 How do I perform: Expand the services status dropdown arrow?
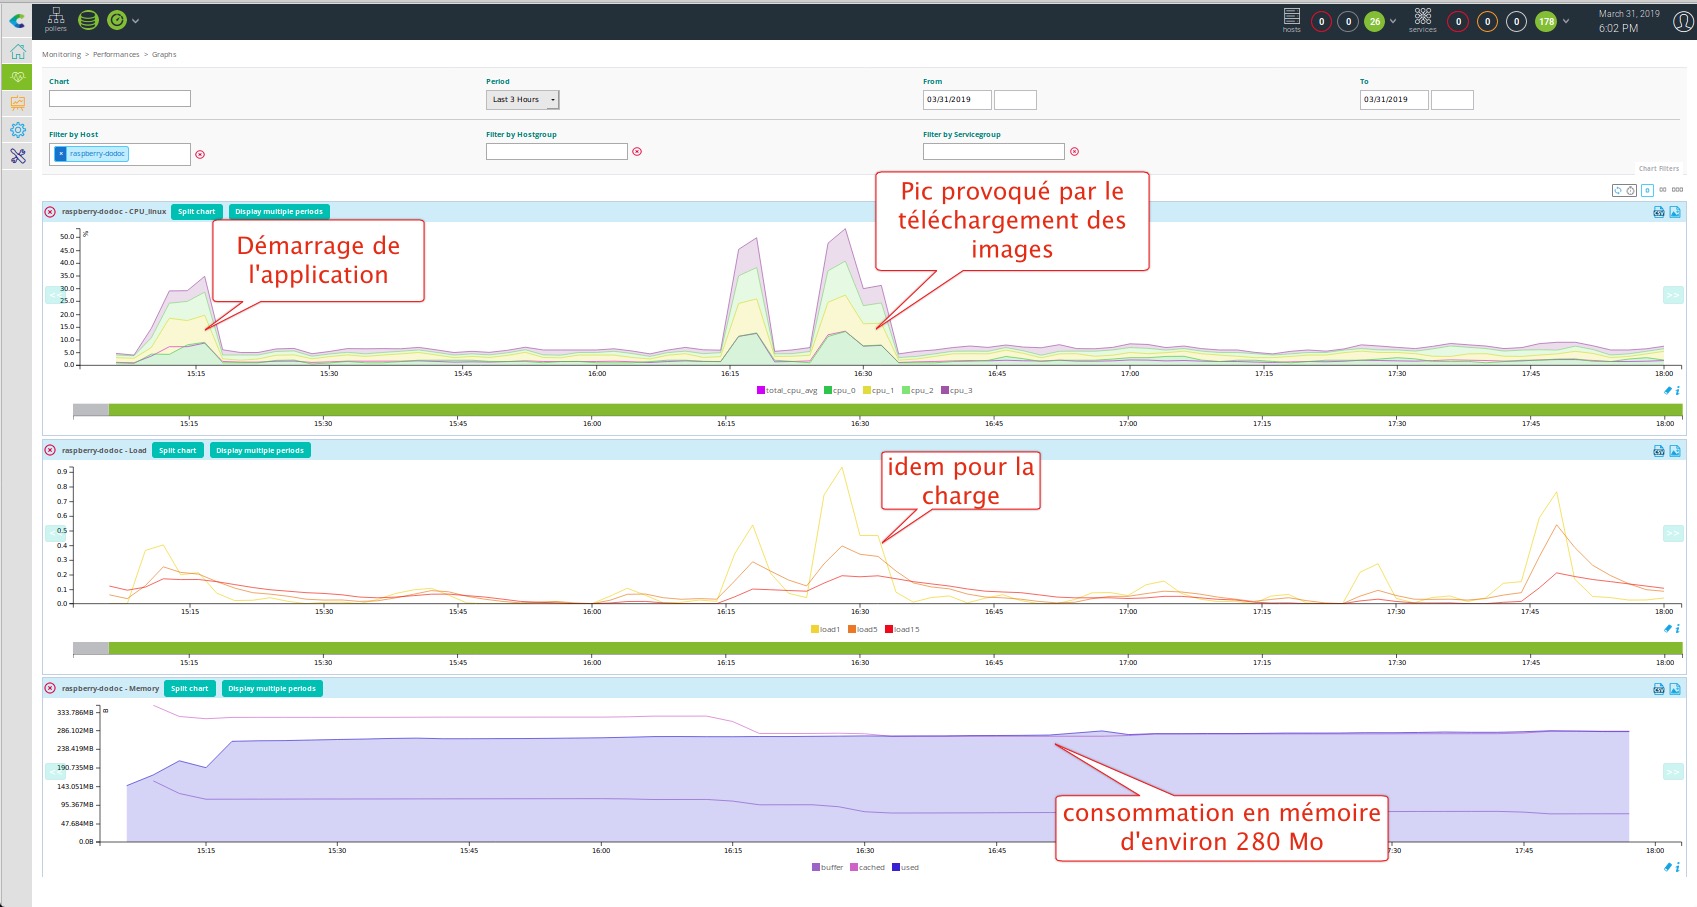point(1566,21)
